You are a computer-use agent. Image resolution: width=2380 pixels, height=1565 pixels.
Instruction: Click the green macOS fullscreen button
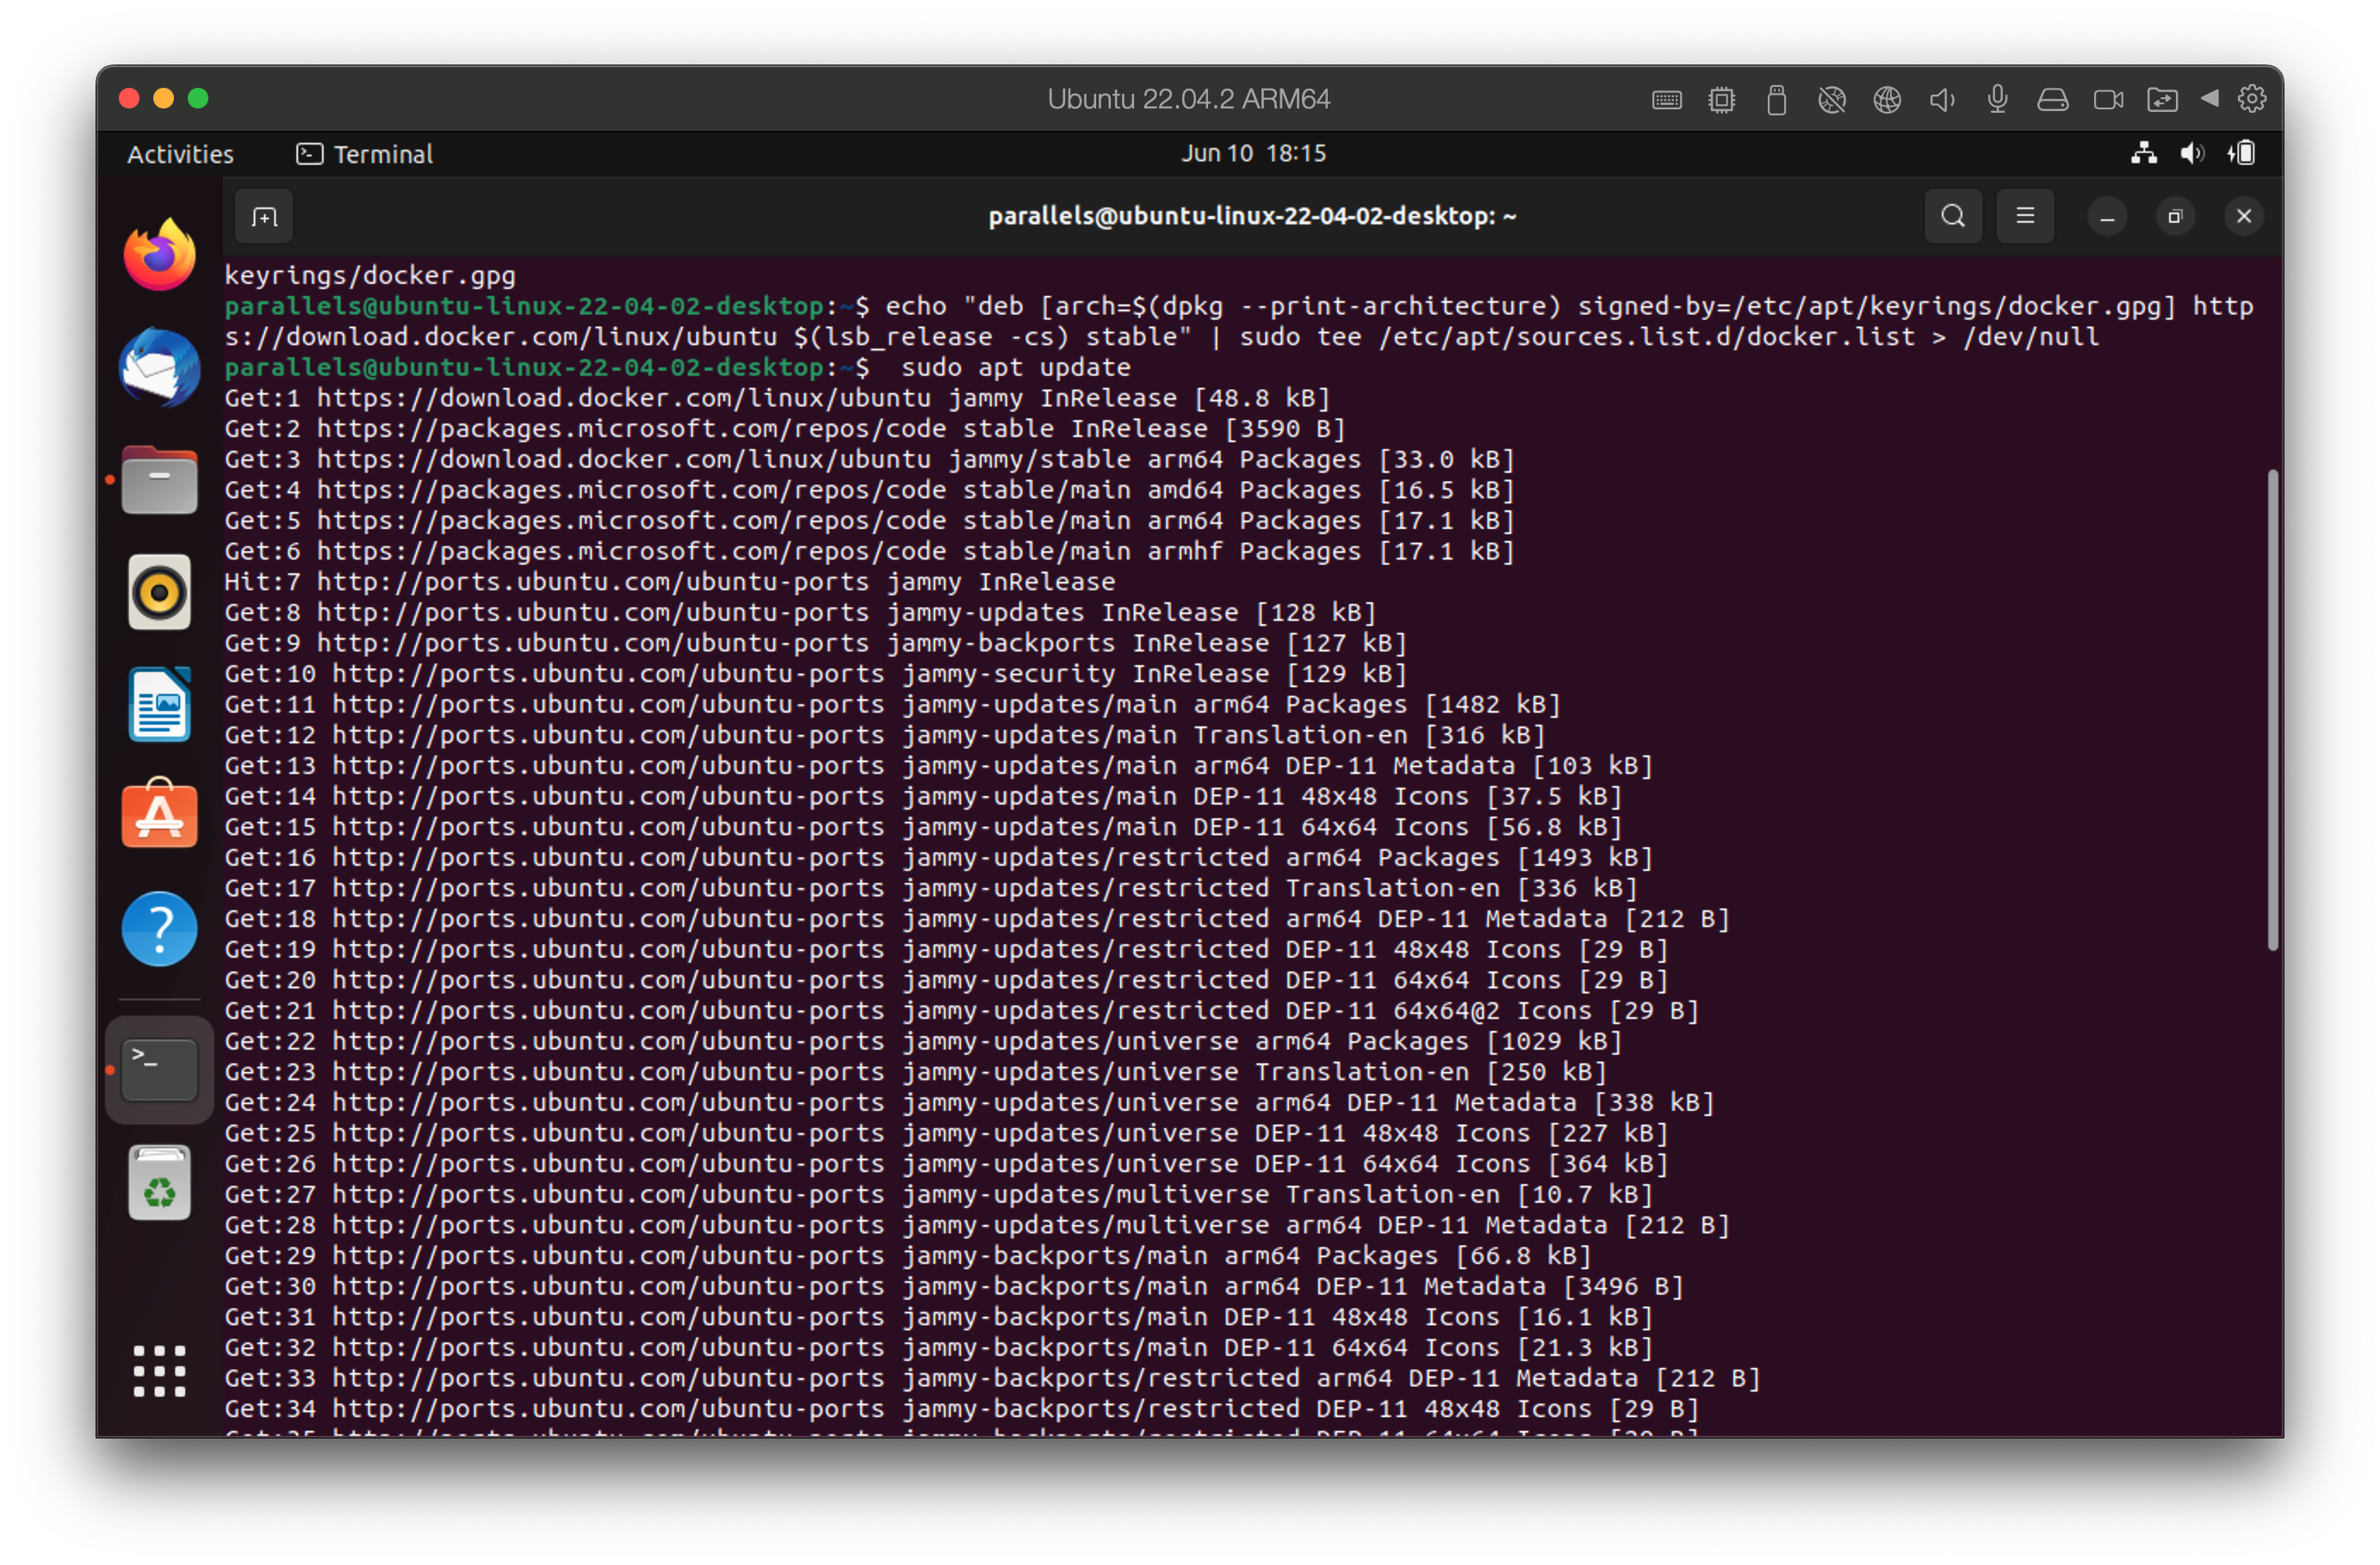(x=198, y=98)
